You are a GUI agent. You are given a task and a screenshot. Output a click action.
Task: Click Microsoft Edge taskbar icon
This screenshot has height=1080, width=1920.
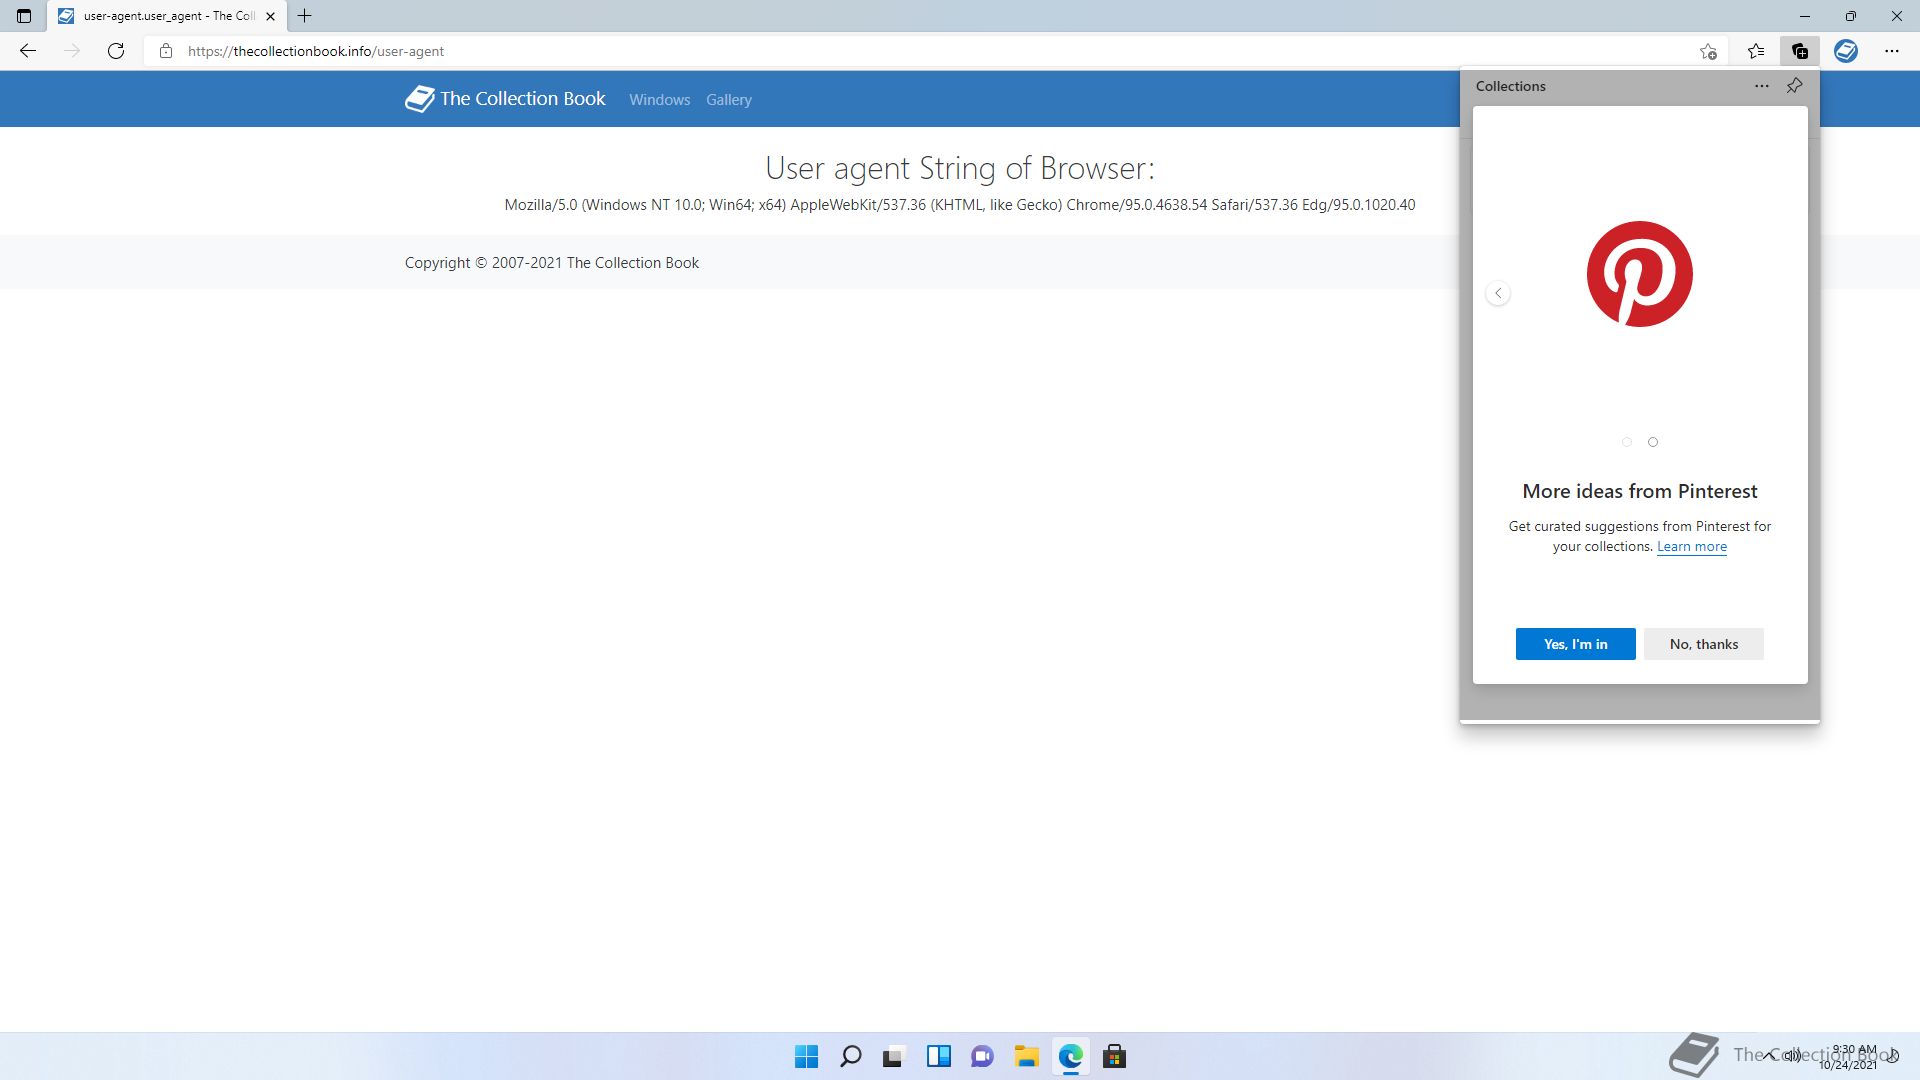tap(1071, 1057)
